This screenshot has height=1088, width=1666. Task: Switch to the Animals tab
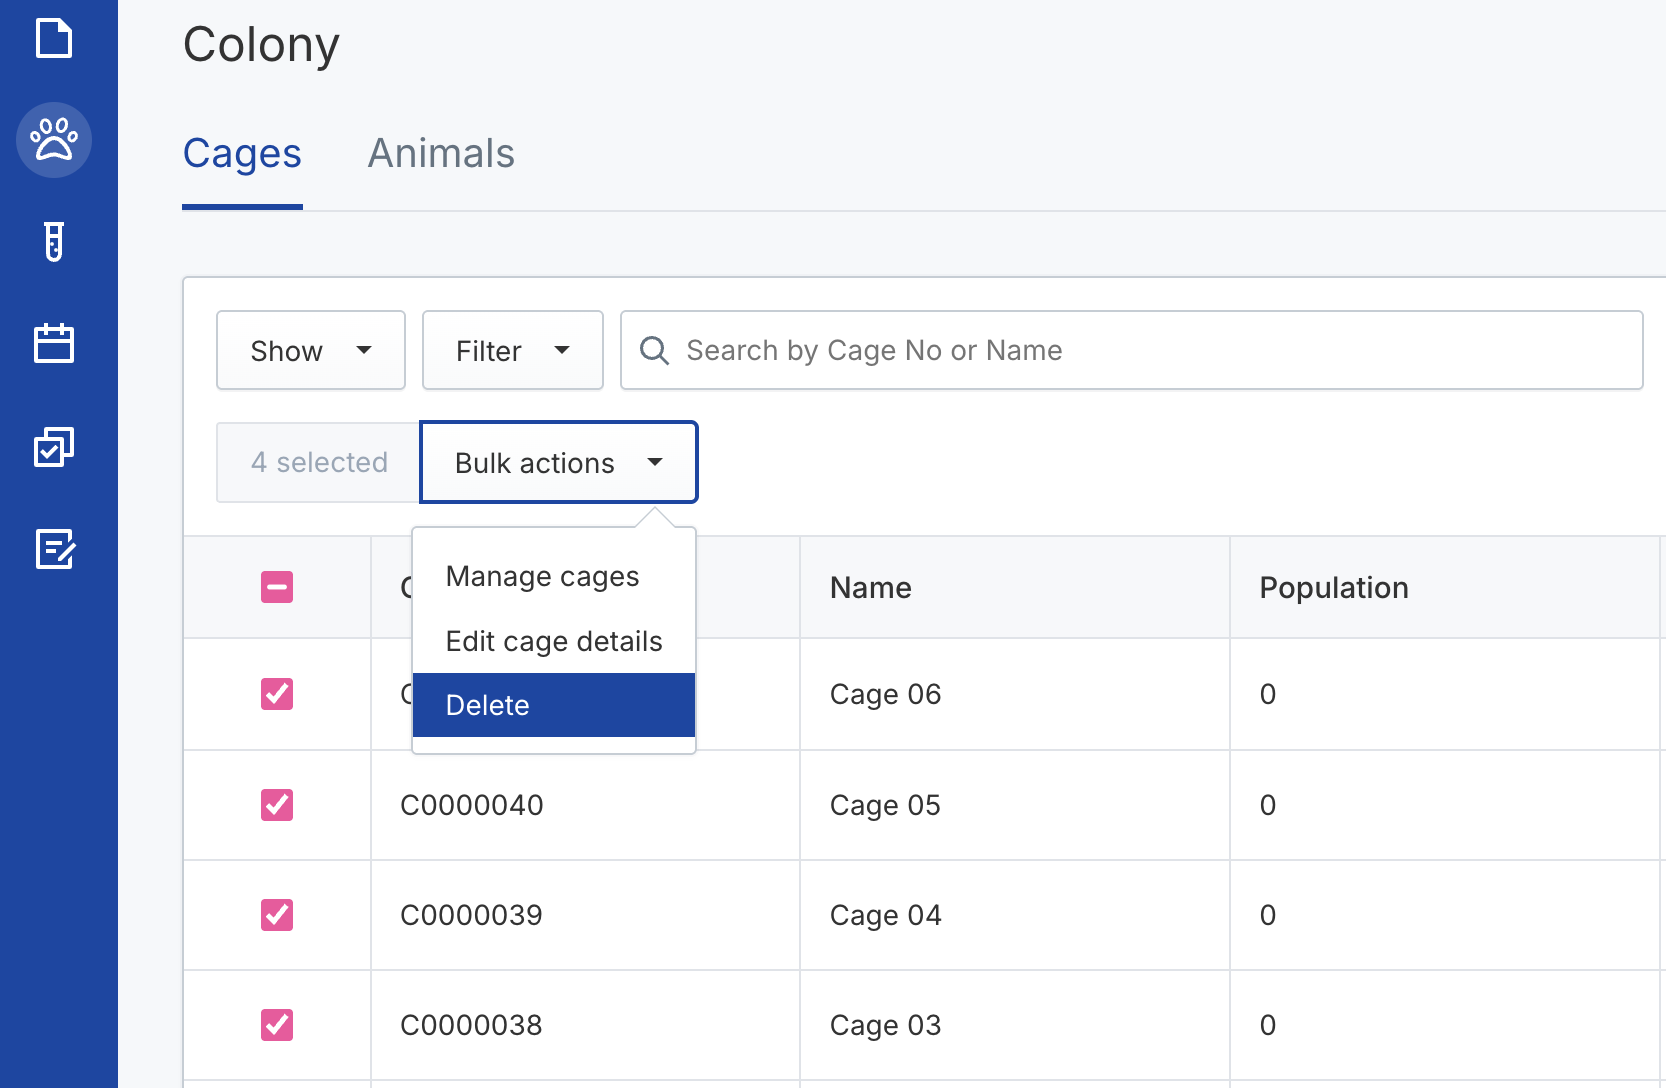(x=441, y=154)
